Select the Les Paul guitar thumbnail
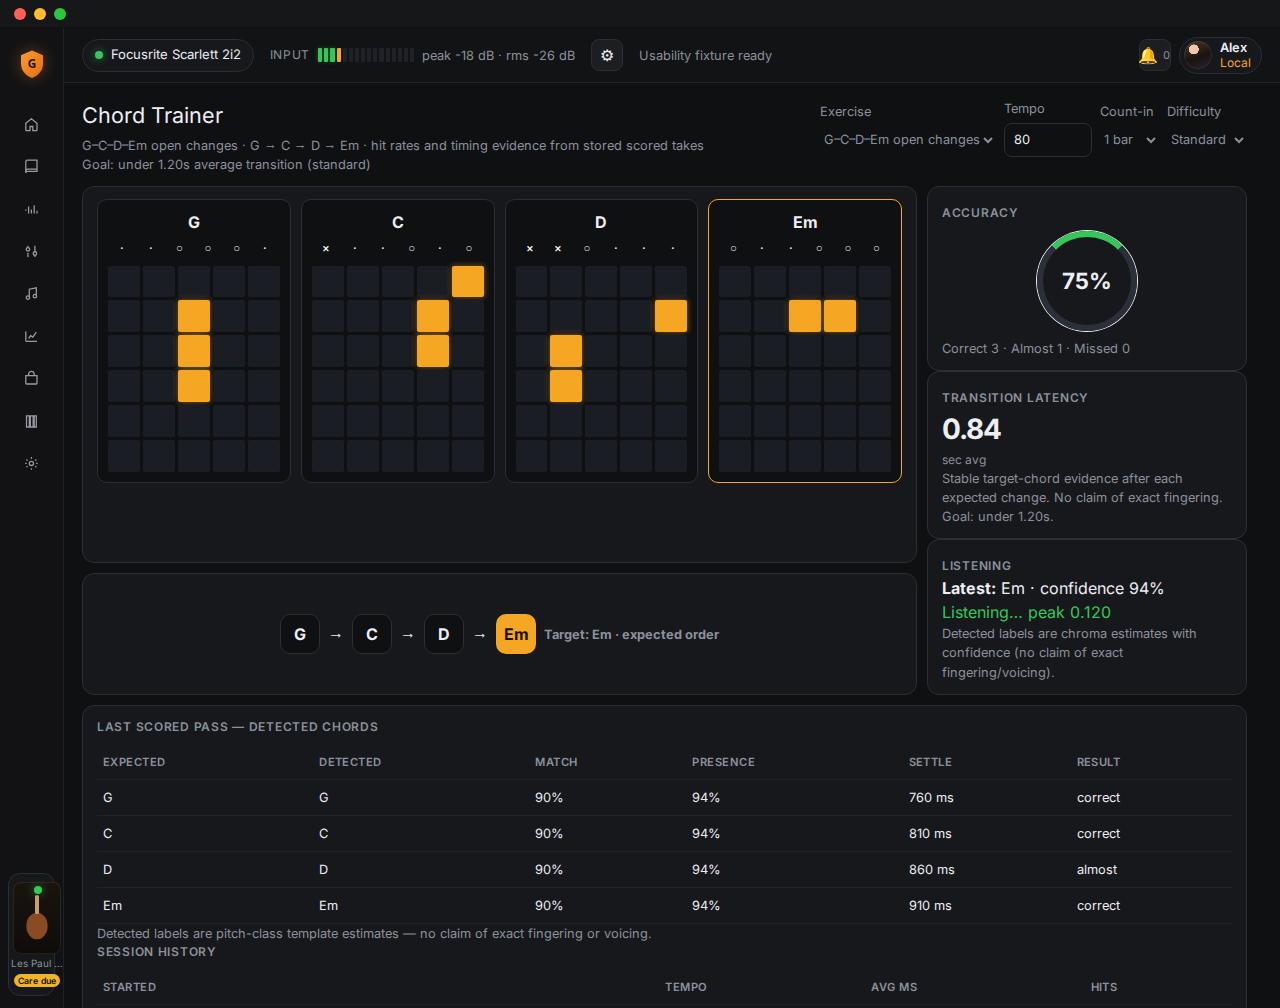The width and height of the screenshot is (1280, 1008). tap(37, 918)
